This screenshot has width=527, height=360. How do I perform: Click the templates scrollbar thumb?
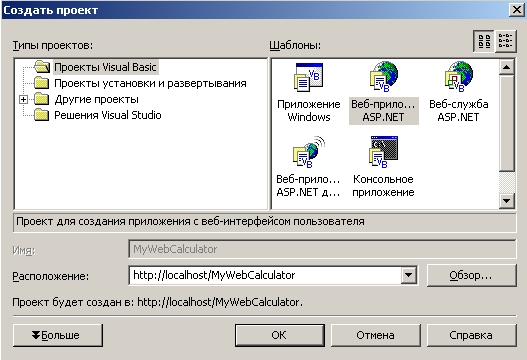[506, 123]
